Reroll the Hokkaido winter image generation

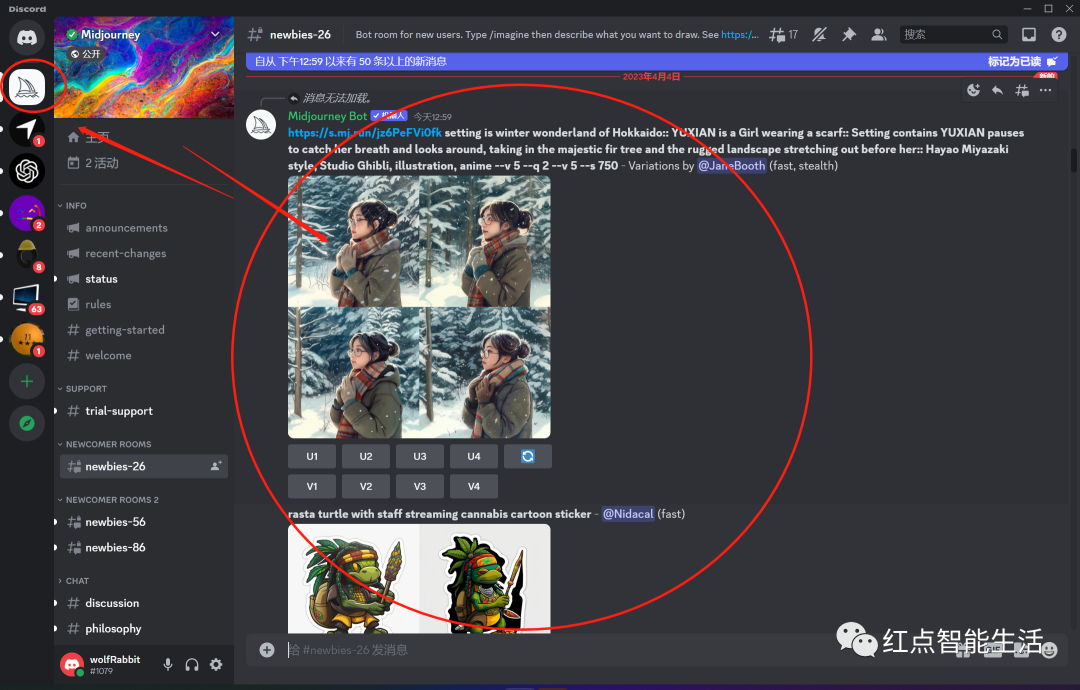(527, 456)
